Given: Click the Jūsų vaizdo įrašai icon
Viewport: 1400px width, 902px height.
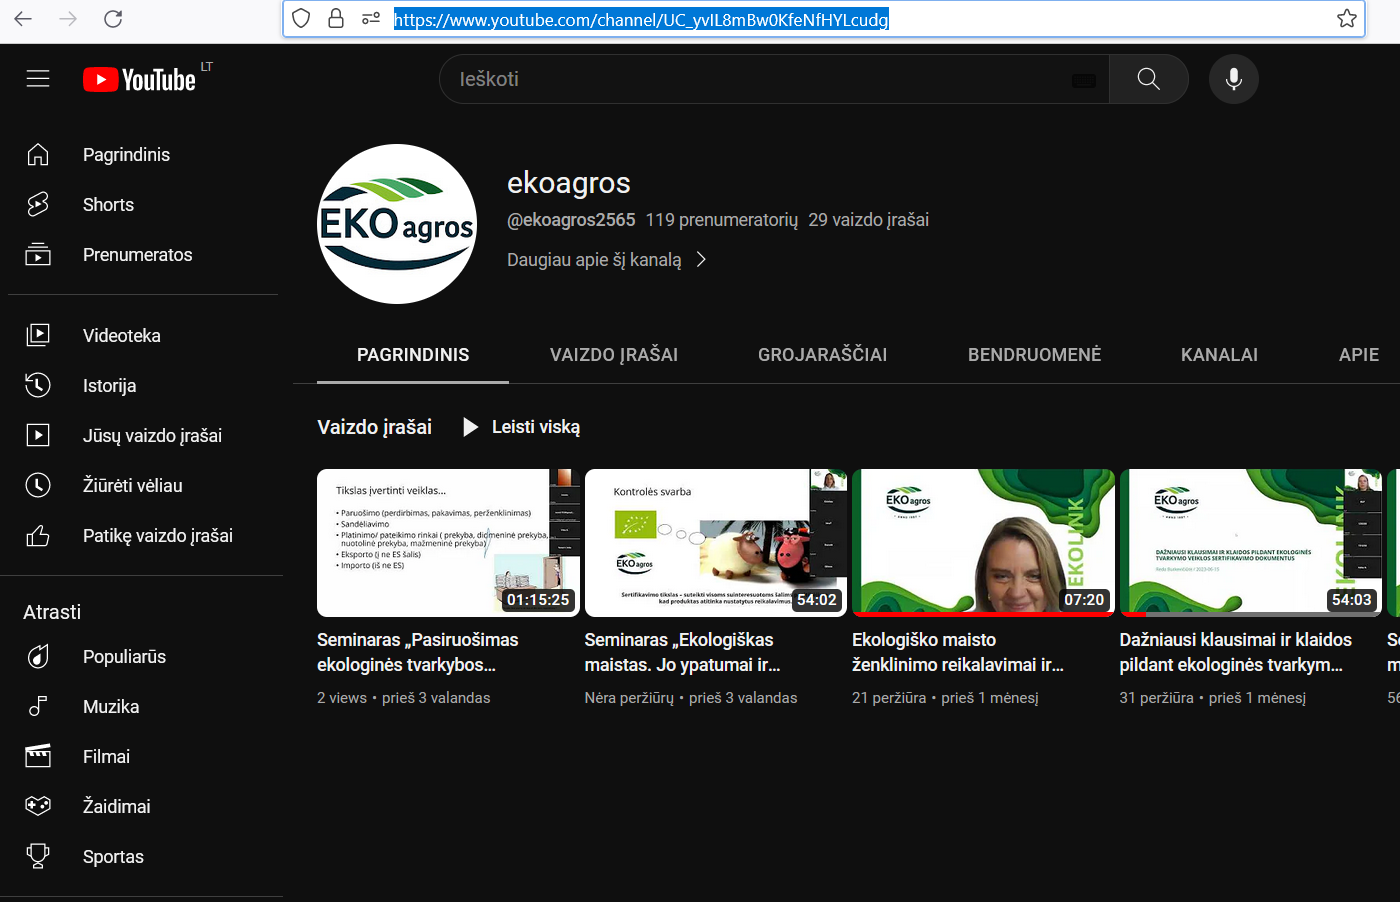Looking at the screenshot, I should coord(38,435).
